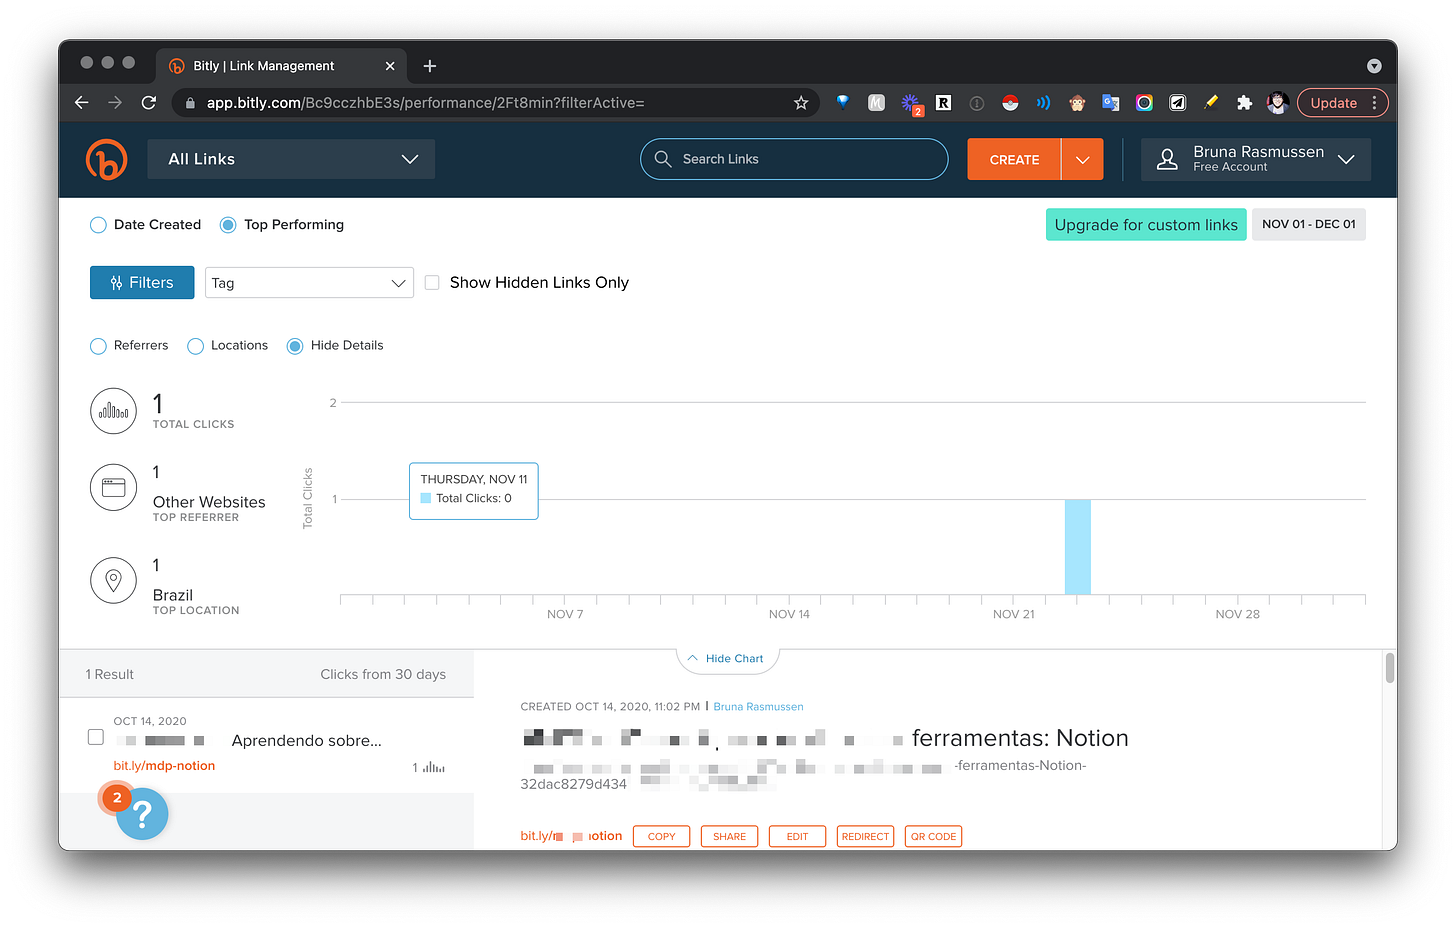
Task: Click the Chrome profile avatar picture
Action: coord(1277,103)
